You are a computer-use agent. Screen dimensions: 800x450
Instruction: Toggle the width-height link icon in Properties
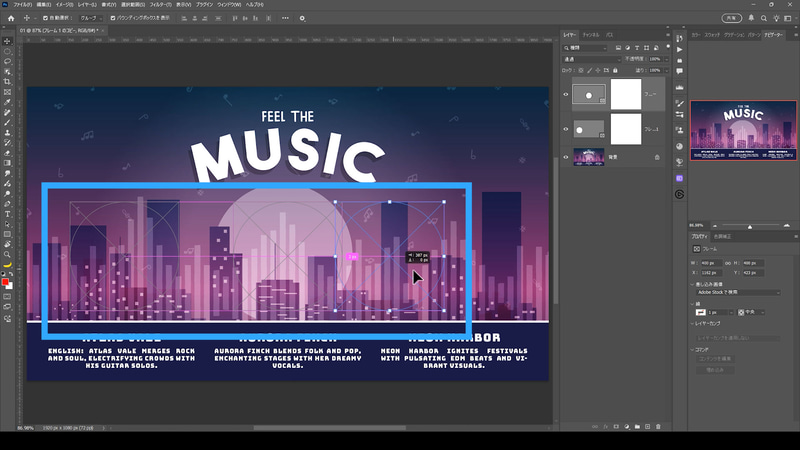pos(728,263)
